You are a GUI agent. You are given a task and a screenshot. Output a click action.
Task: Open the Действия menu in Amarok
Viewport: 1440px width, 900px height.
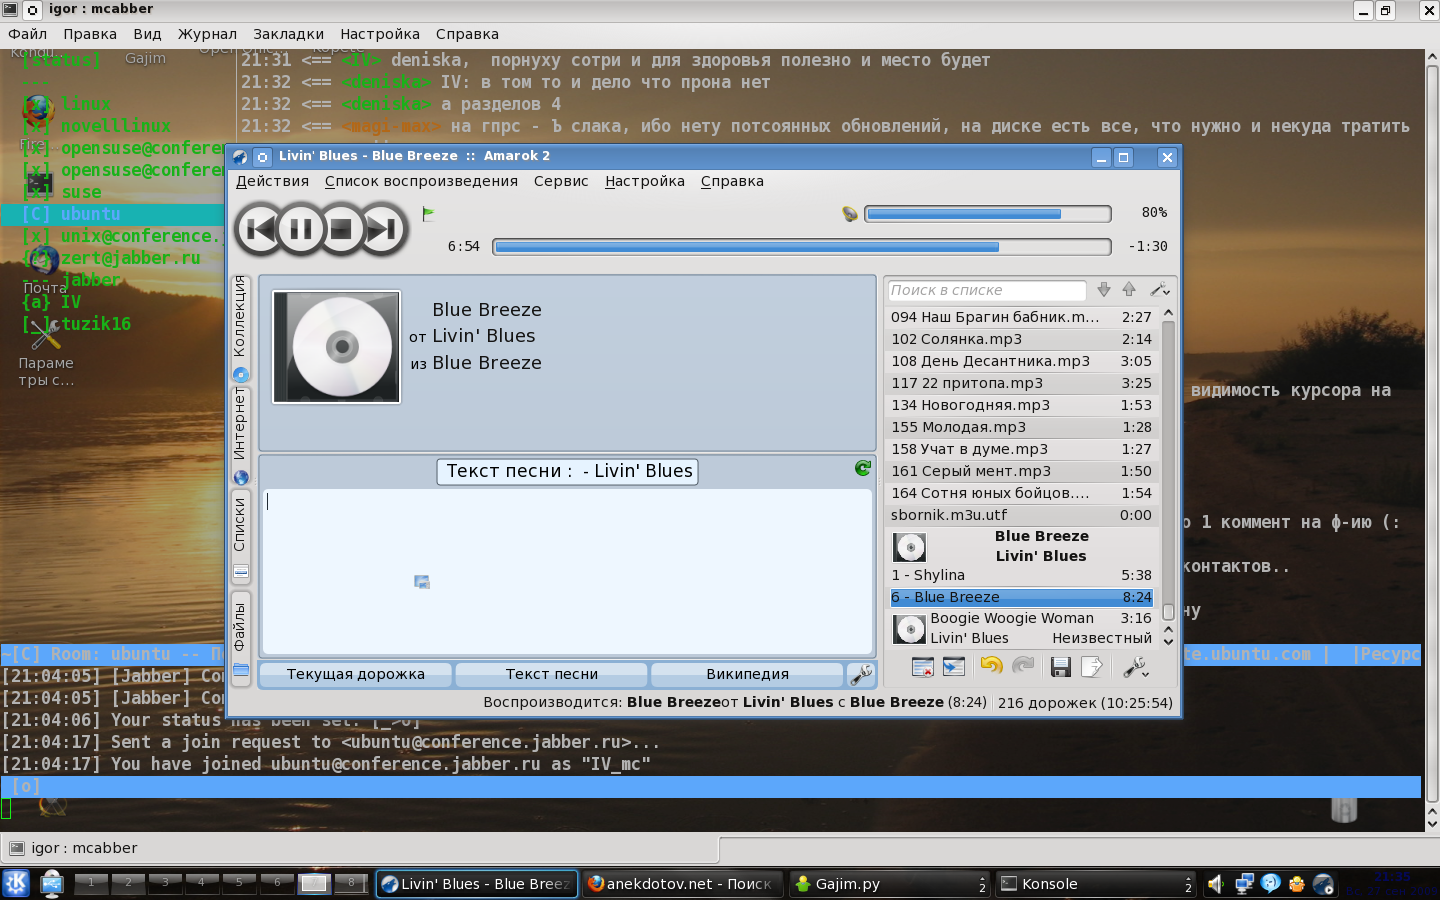tap(272, 181)
